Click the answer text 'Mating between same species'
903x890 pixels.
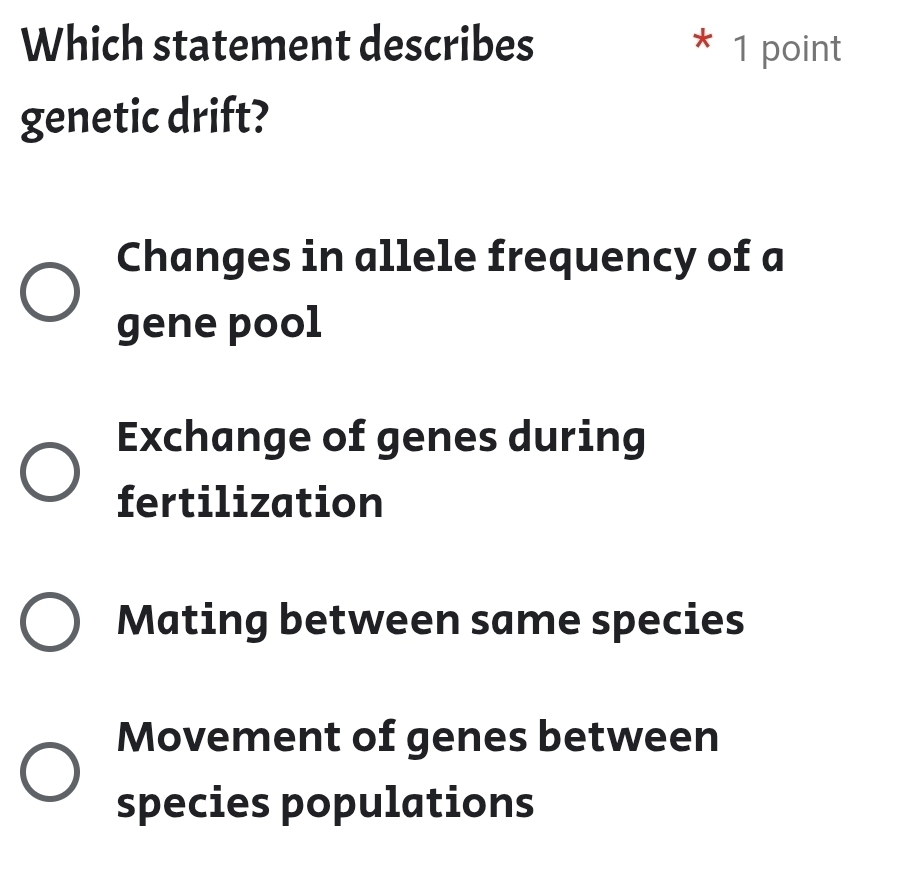click(x=430, y=621)
